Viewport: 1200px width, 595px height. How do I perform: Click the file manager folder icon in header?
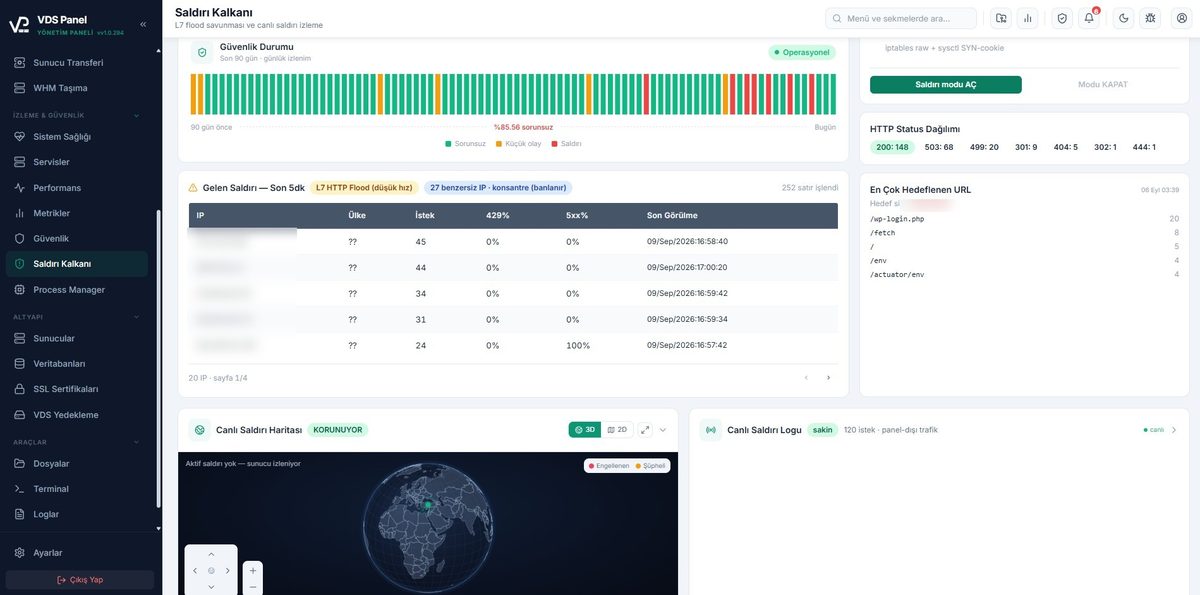(x=1001, y=18)
